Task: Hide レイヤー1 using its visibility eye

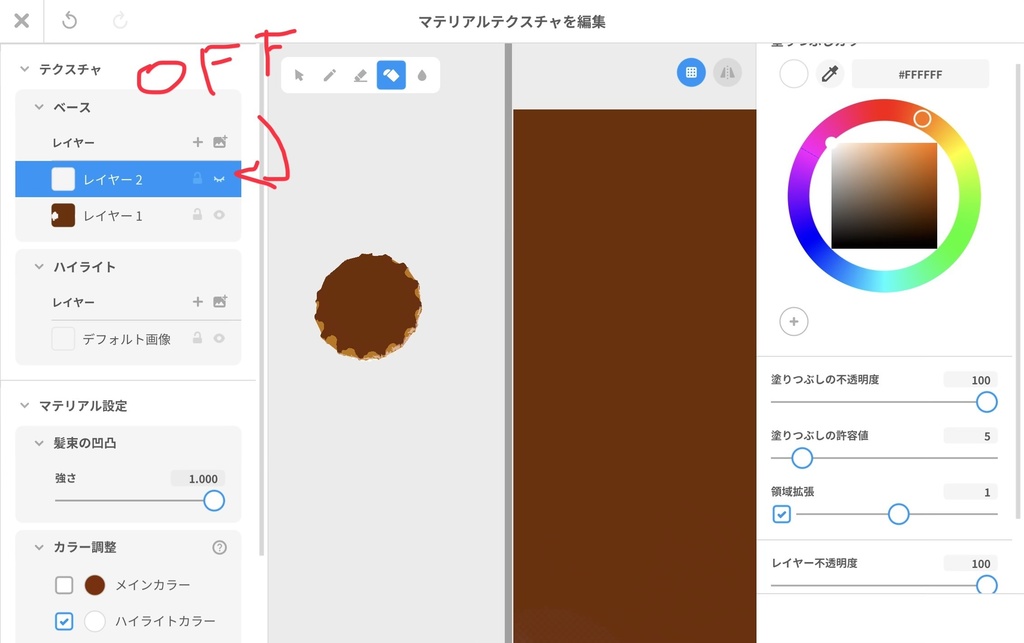Action: point(219,214)
